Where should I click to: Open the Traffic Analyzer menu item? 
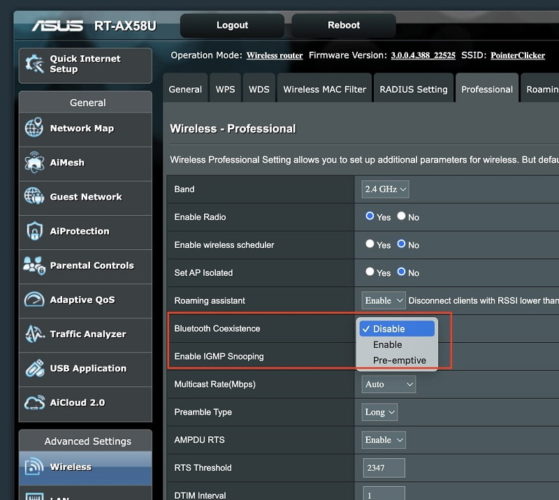pyautogui.click(x=85, y=334)
